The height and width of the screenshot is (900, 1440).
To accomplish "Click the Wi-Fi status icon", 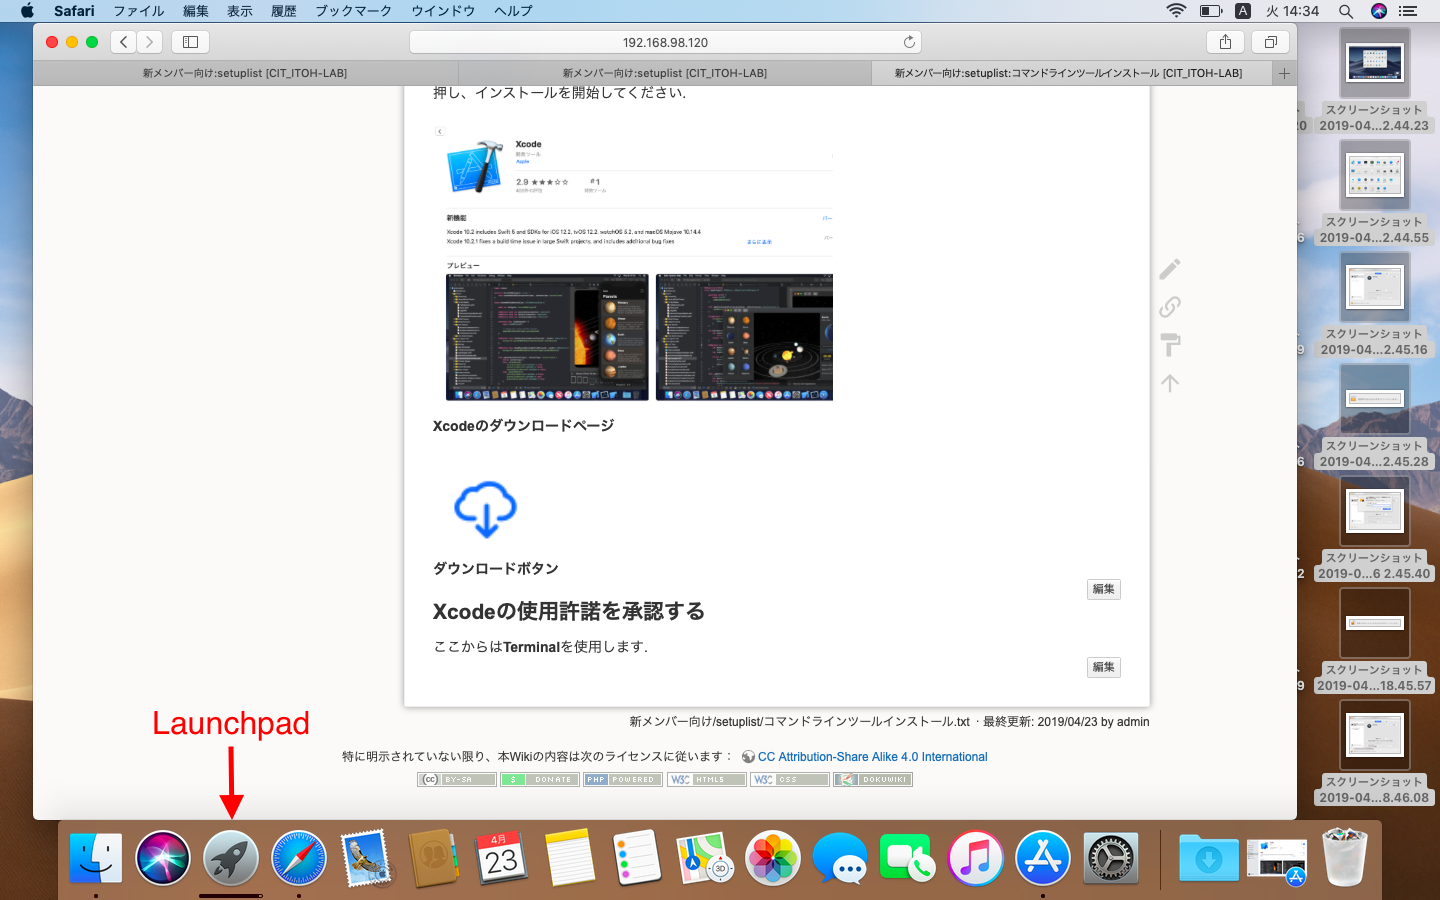I will 1176,11.
